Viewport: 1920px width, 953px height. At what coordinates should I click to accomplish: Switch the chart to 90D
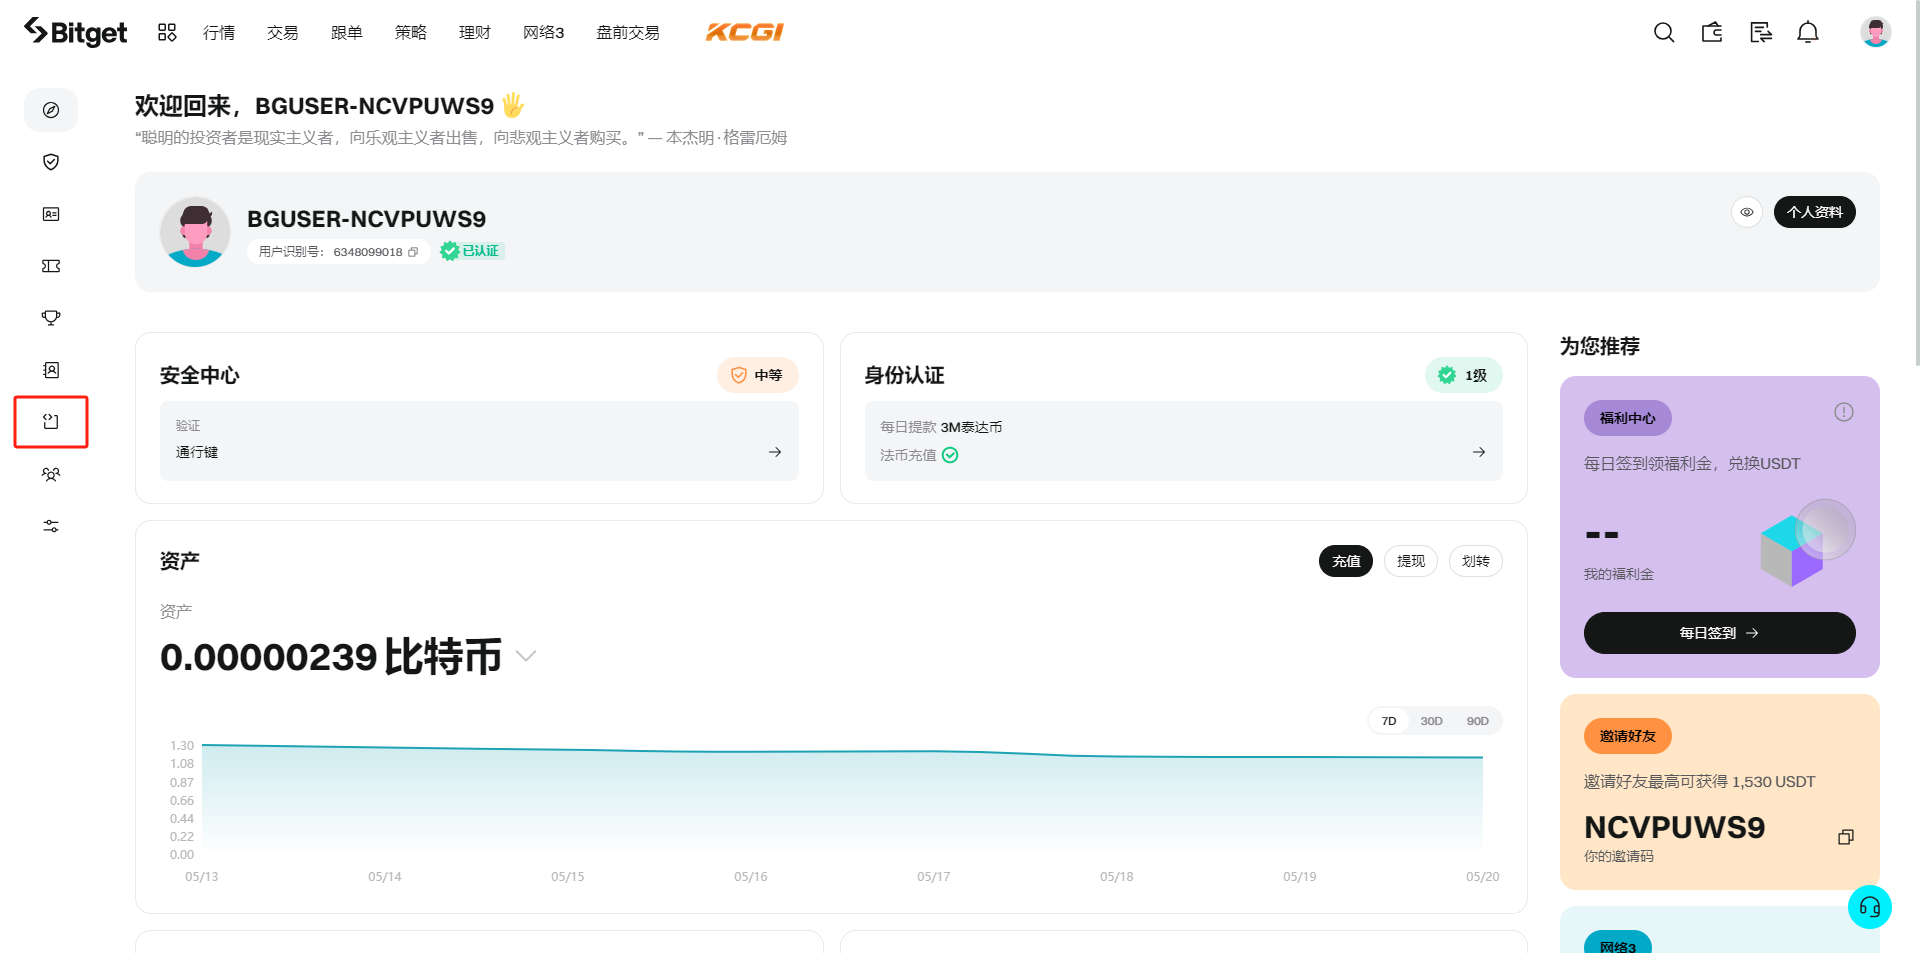click(x=1477, y=721)
